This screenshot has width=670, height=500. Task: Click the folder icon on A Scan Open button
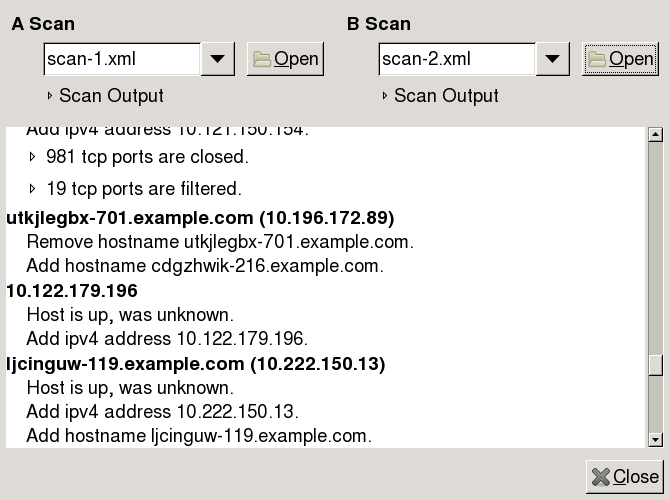point(262,59)
